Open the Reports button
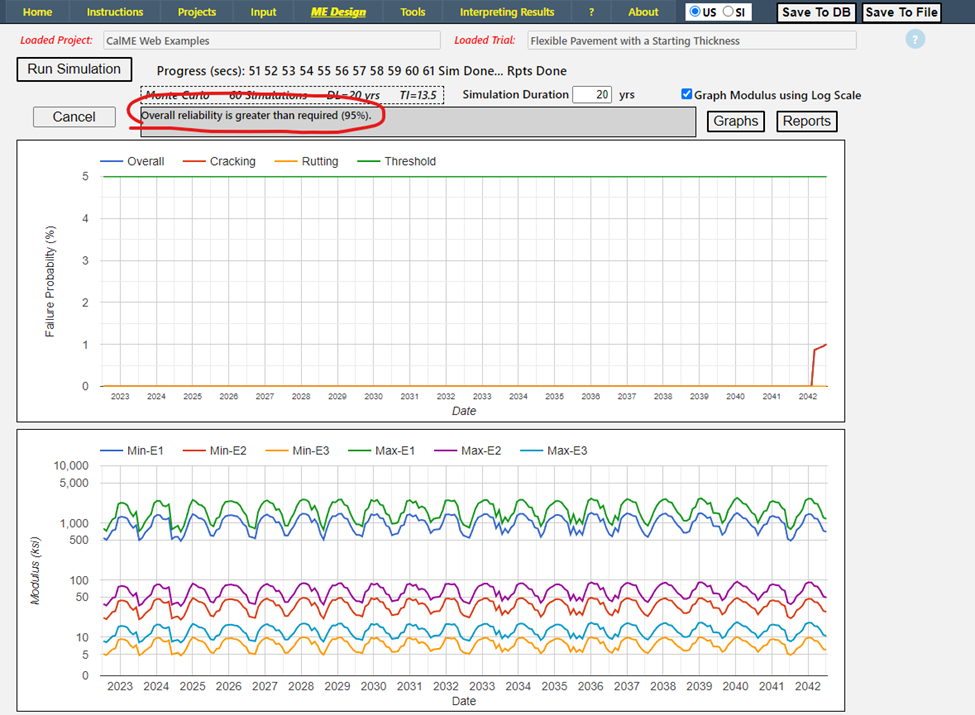Screen dimensions: 975x715 click(806, 121)
